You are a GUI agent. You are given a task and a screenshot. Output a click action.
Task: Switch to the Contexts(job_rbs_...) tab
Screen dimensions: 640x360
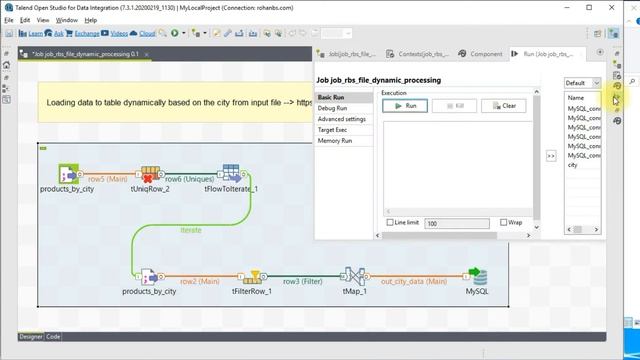(417, 54)
